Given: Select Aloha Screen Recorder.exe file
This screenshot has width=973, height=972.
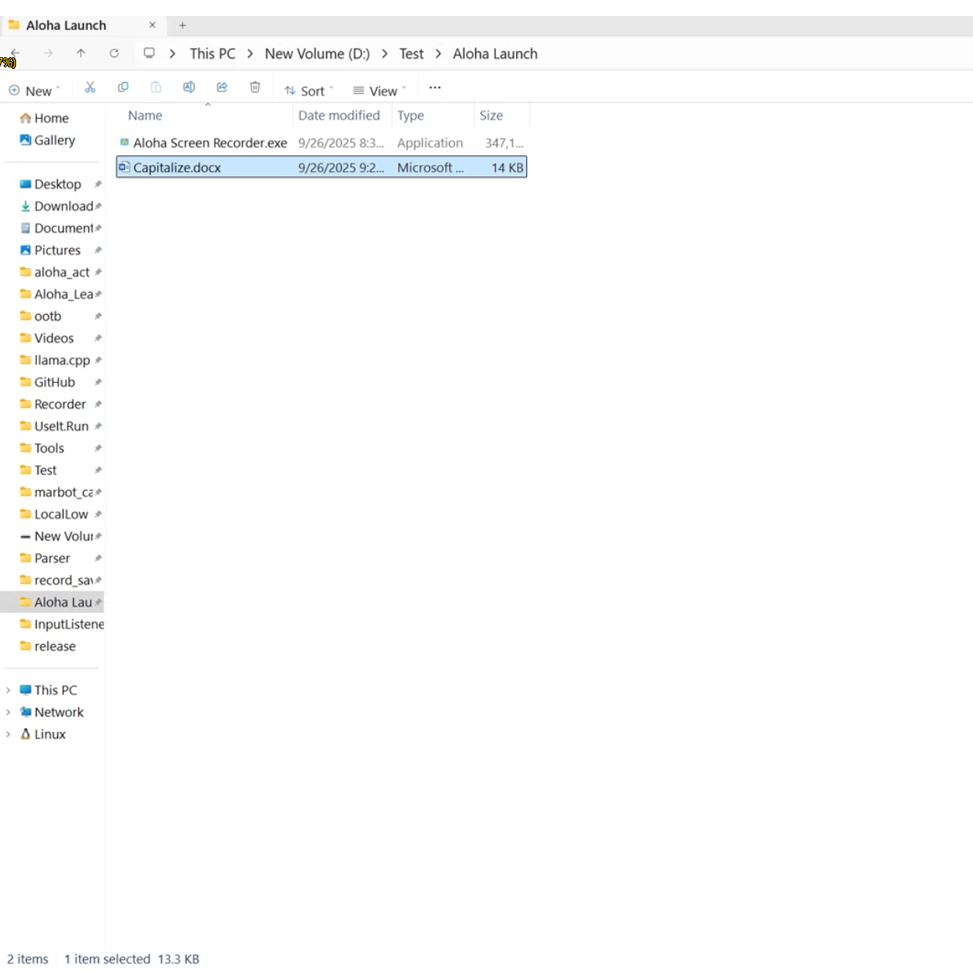Looking at the screenshot, I should tap(209, 143).
